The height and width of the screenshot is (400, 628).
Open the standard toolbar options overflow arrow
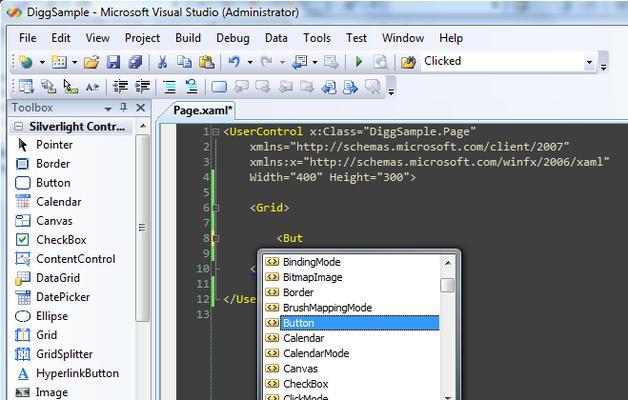click(x=603, y=65)
